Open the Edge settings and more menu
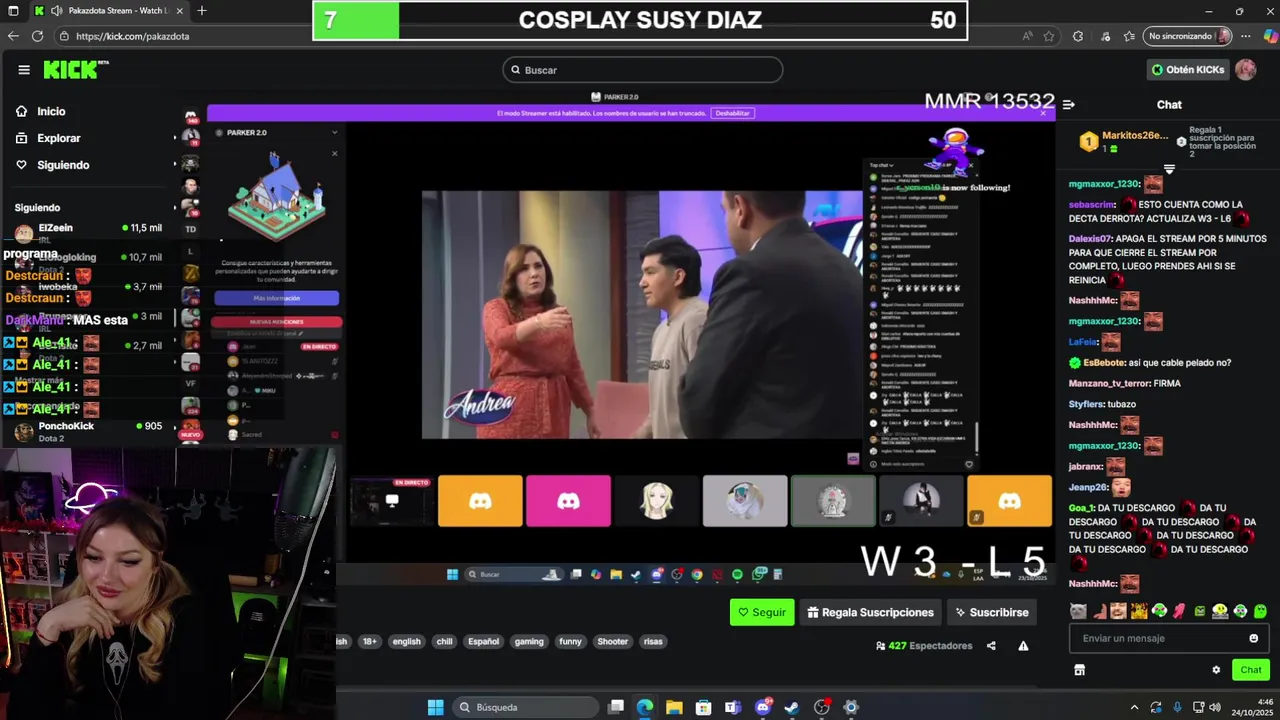The image size is (1280, 720). point(1248,36)
